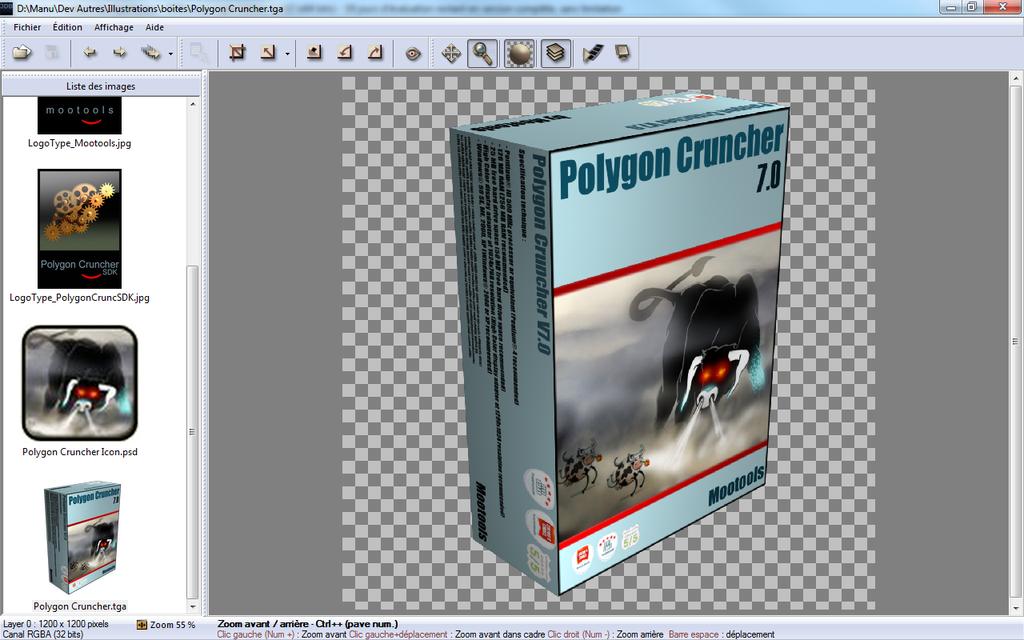
Task: Click the Zoom 55 % status text
Action: click(172, 625)
